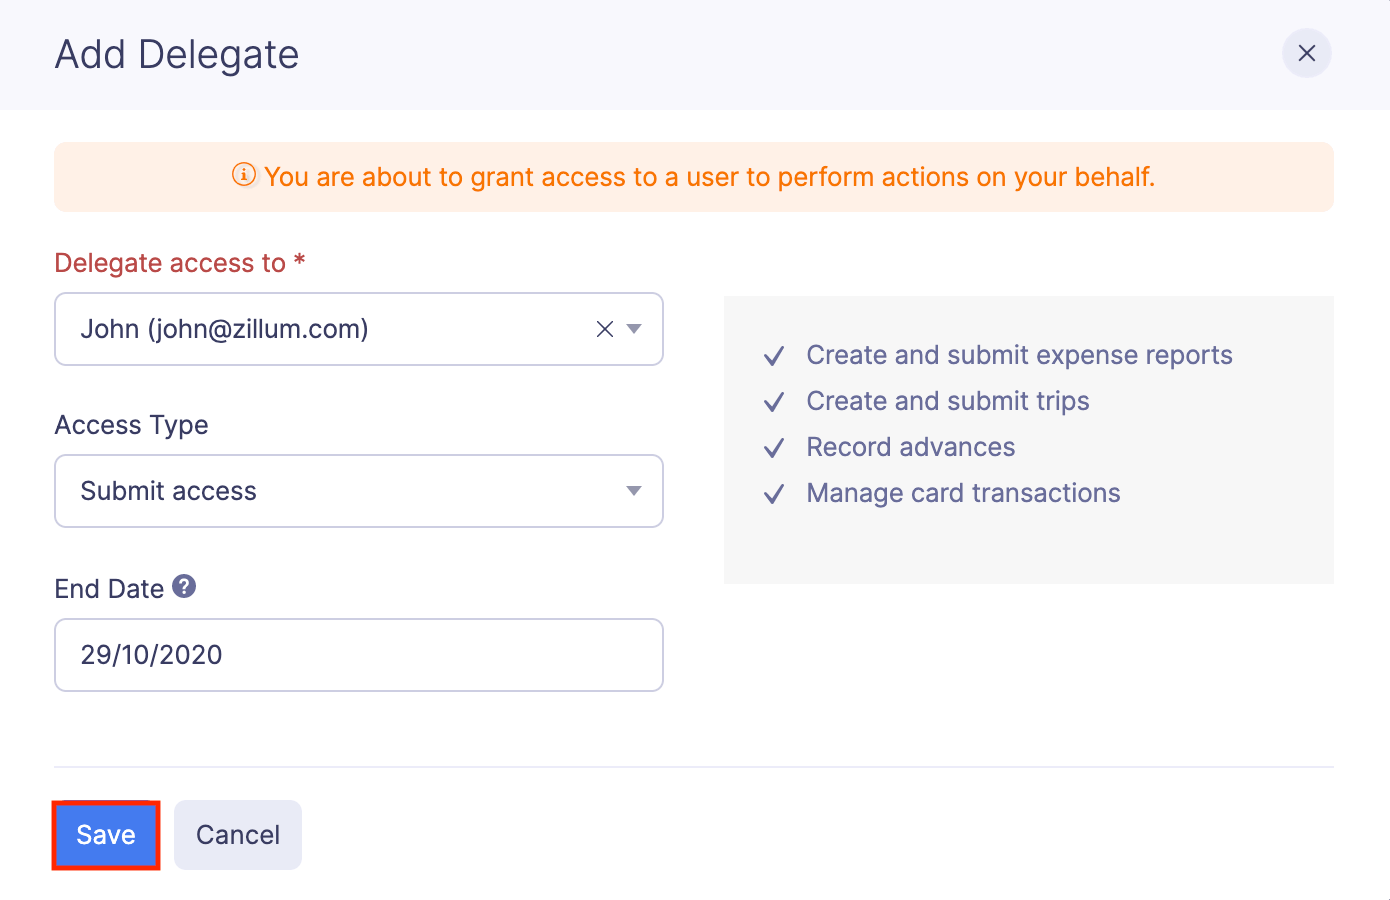Click the orange warning banner
The width and height of the screenshot is (1390, 900).
pyautogui.click(x=694, y=176)
